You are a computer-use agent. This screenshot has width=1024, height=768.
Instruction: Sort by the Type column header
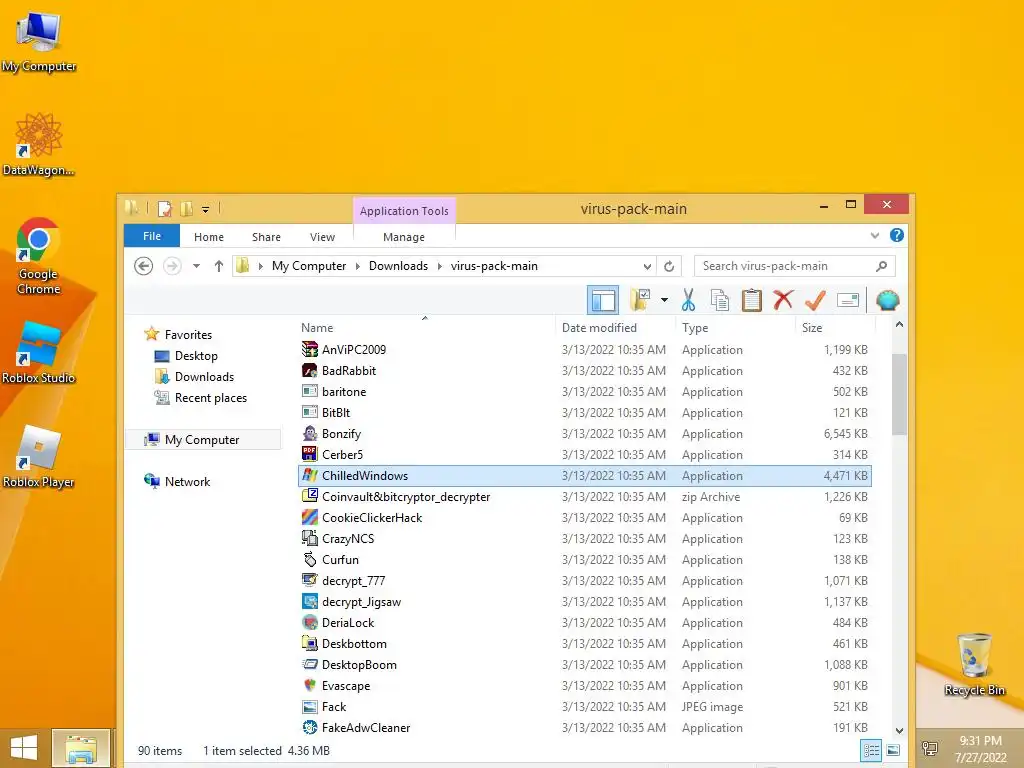click(735, 328)
